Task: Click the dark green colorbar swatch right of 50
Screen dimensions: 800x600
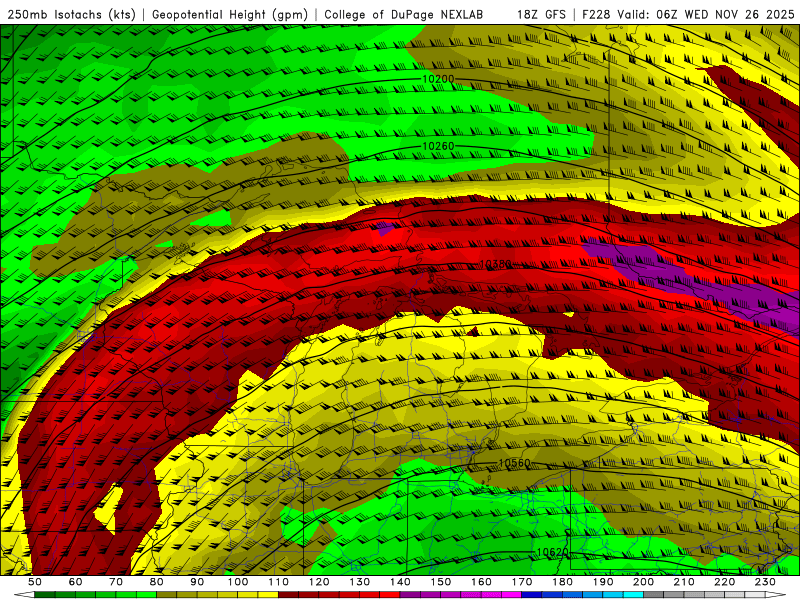Action: (44, 595)
